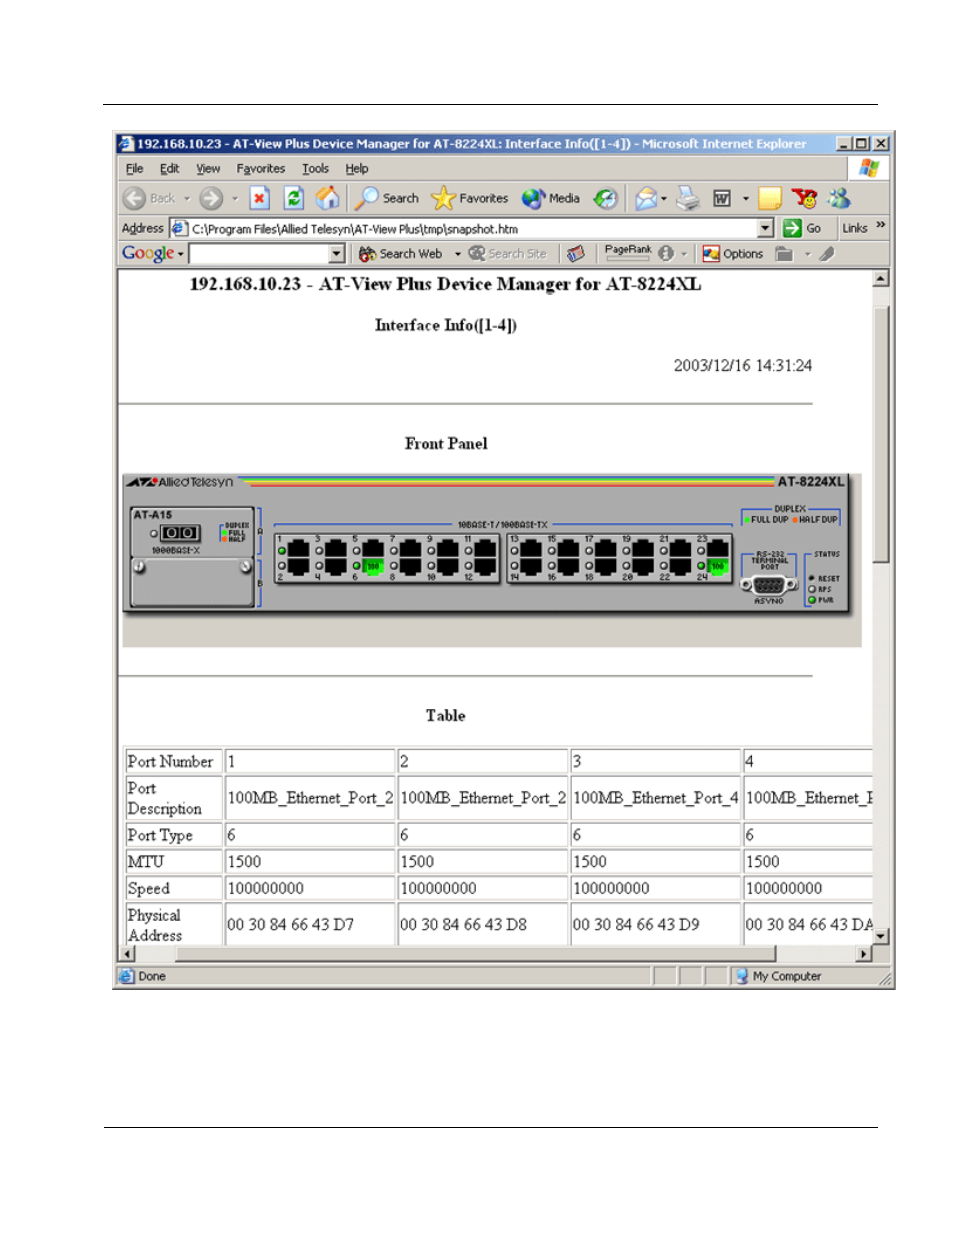Click port 6 showing green 100
This screenshot has height=1235, width=954.
pos(373,566)
